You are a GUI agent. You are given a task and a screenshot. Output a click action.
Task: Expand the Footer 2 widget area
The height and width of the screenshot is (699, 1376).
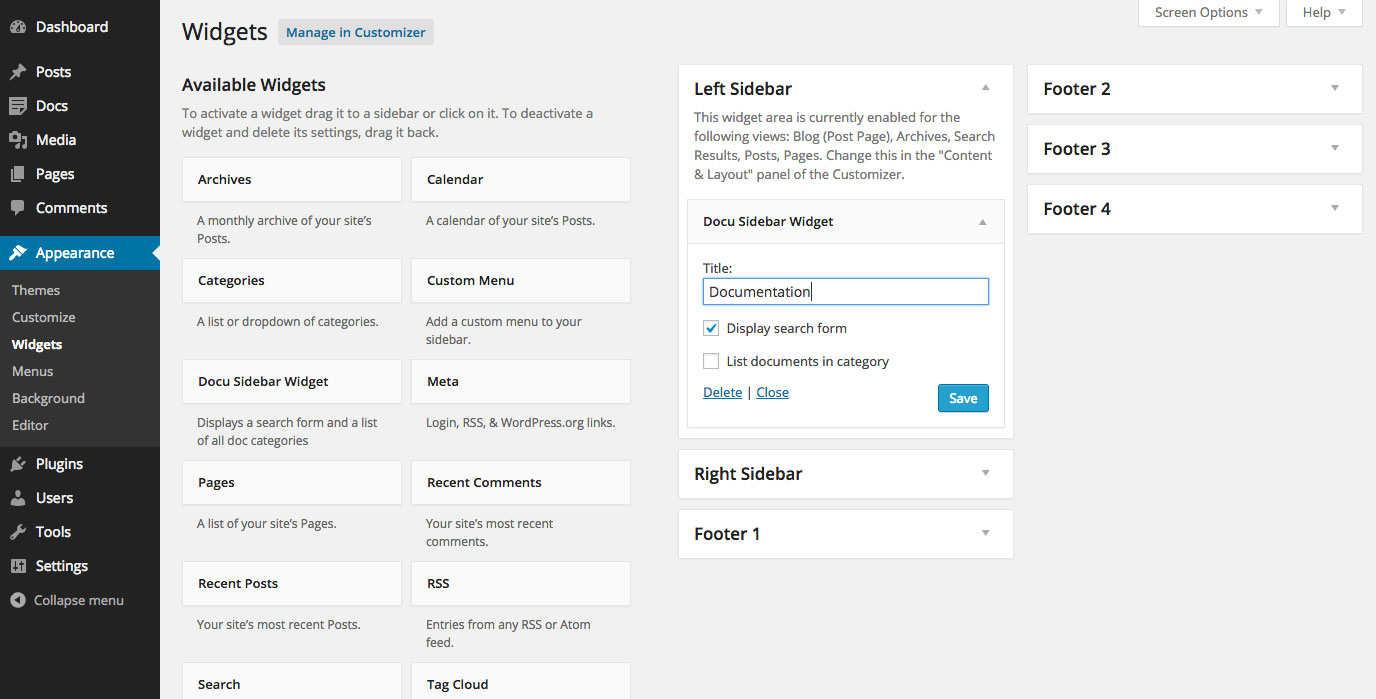pyautogui.click(x=1334, y=89)
